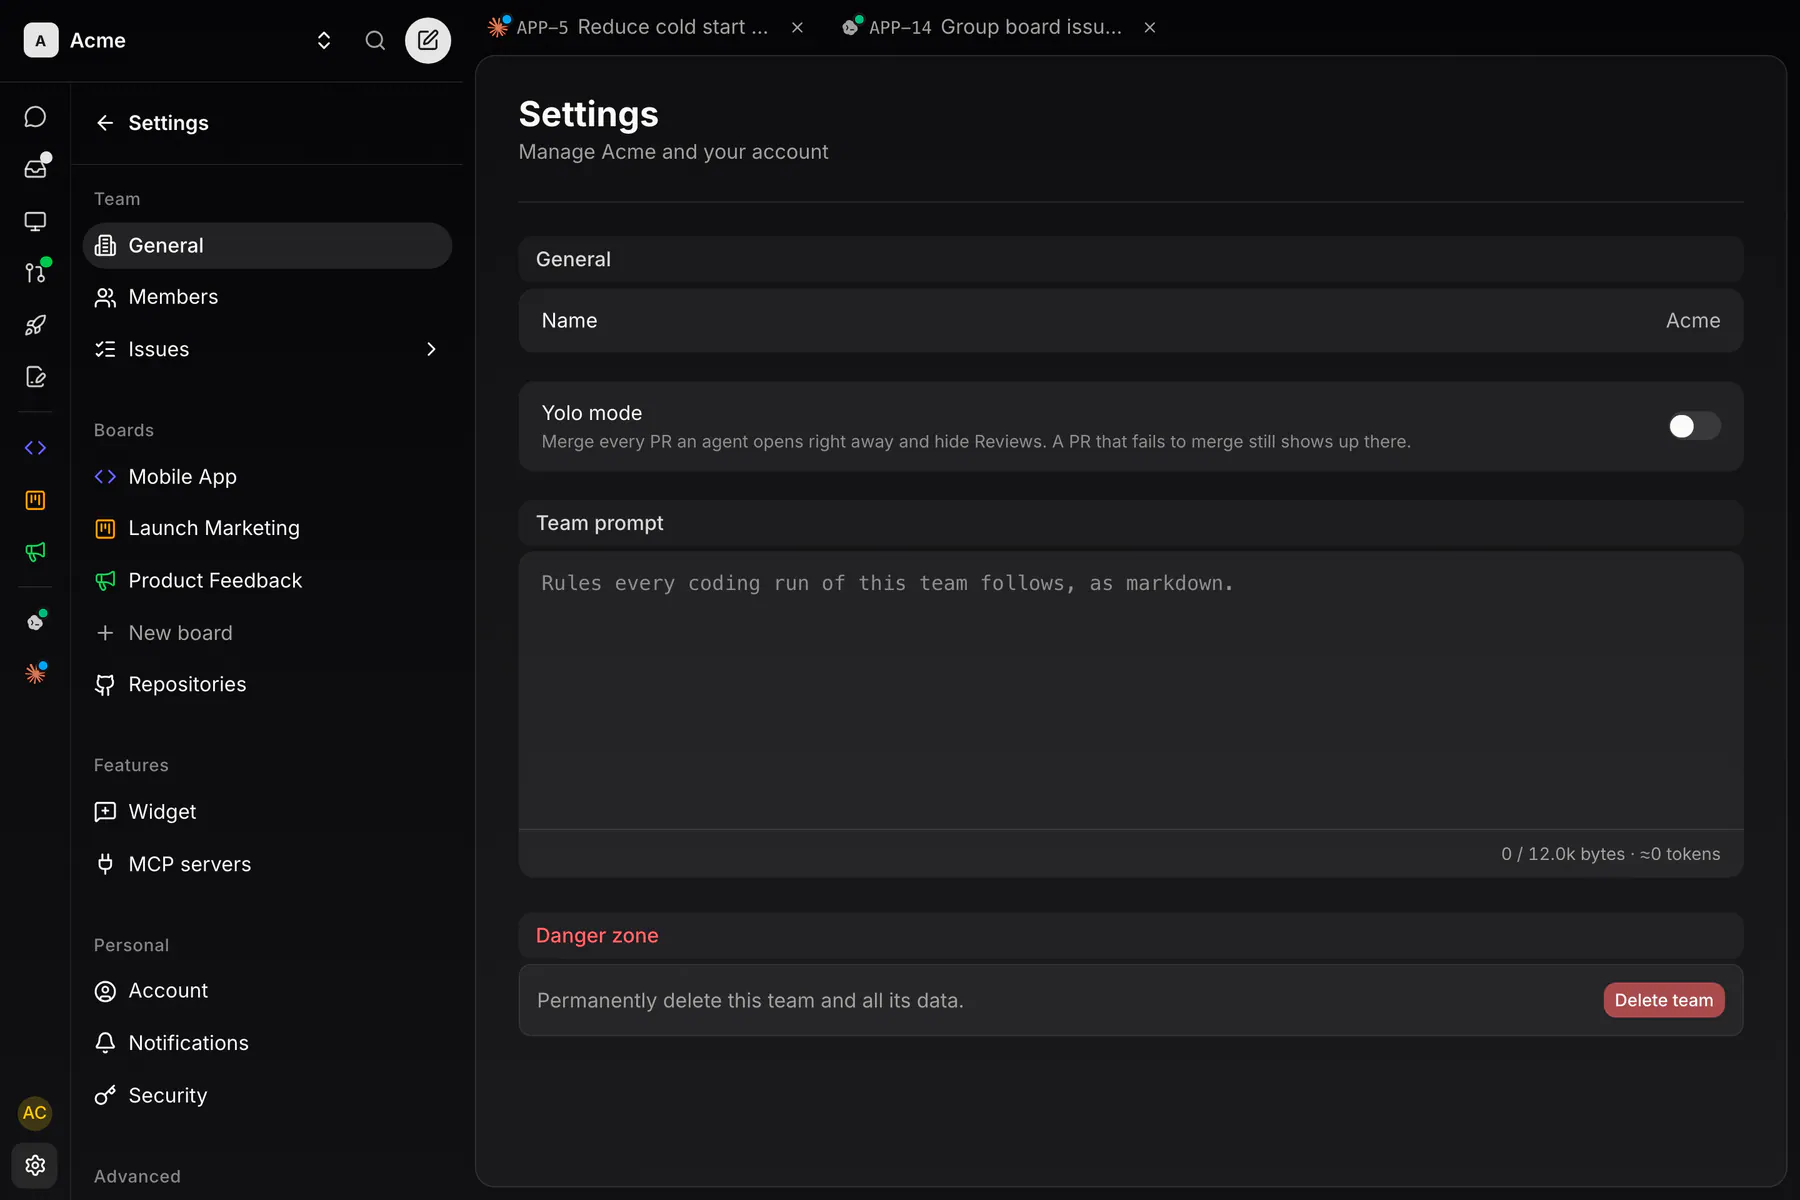
Task: Open Notifications settings
Action: click(267, 1043)
